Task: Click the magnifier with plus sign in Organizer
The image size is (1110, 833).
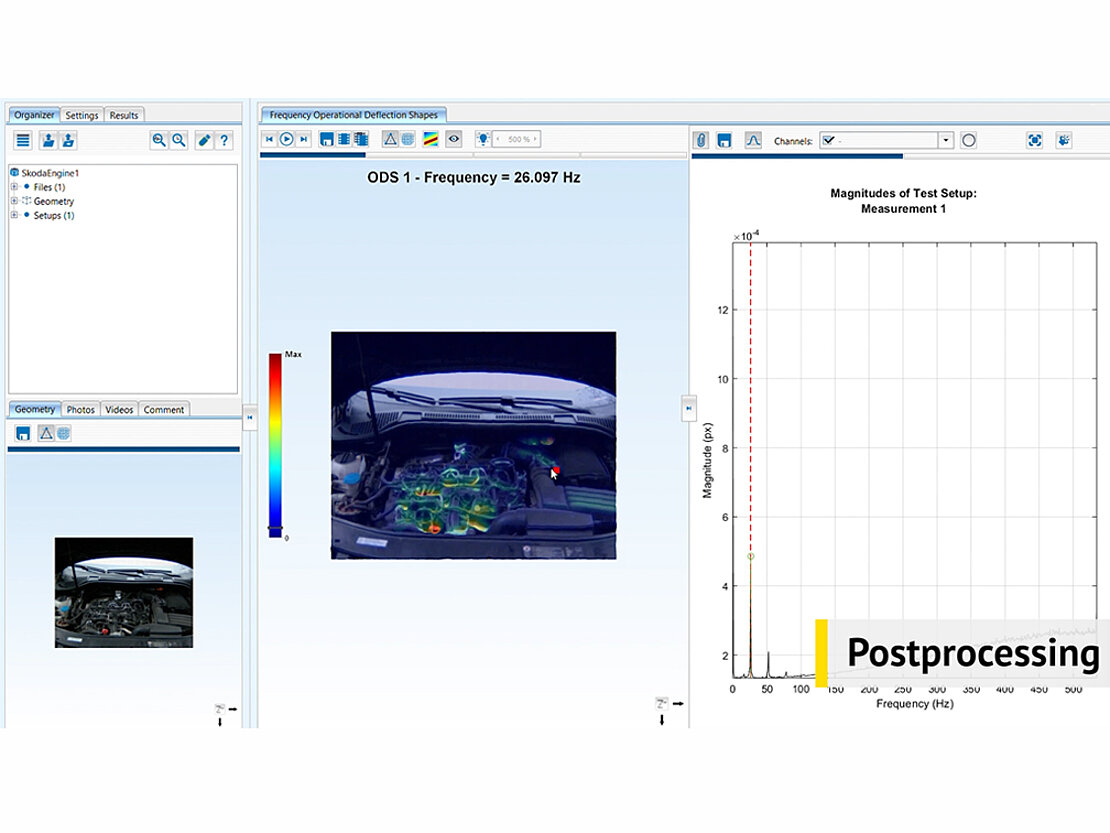Action: [x=159, y=140]
